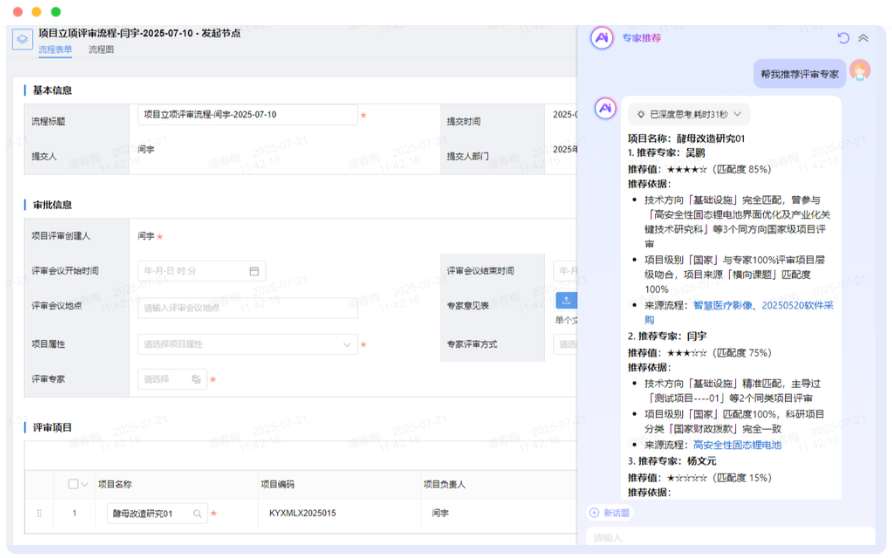
Task: Click the workflow logo icon beside the title
Action: pos(22,39)
